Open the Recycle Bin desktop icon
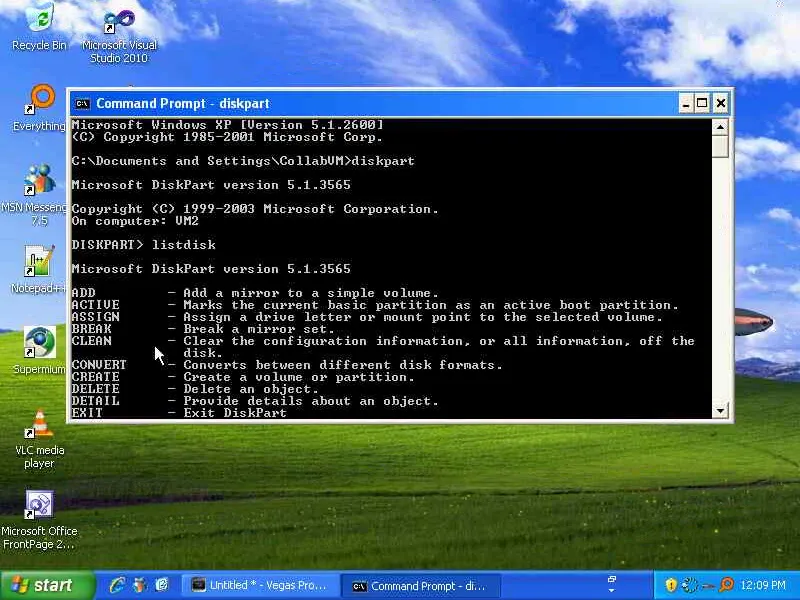Image resolution: width=800 pixels, height=600 pixels. pos(40,26)
